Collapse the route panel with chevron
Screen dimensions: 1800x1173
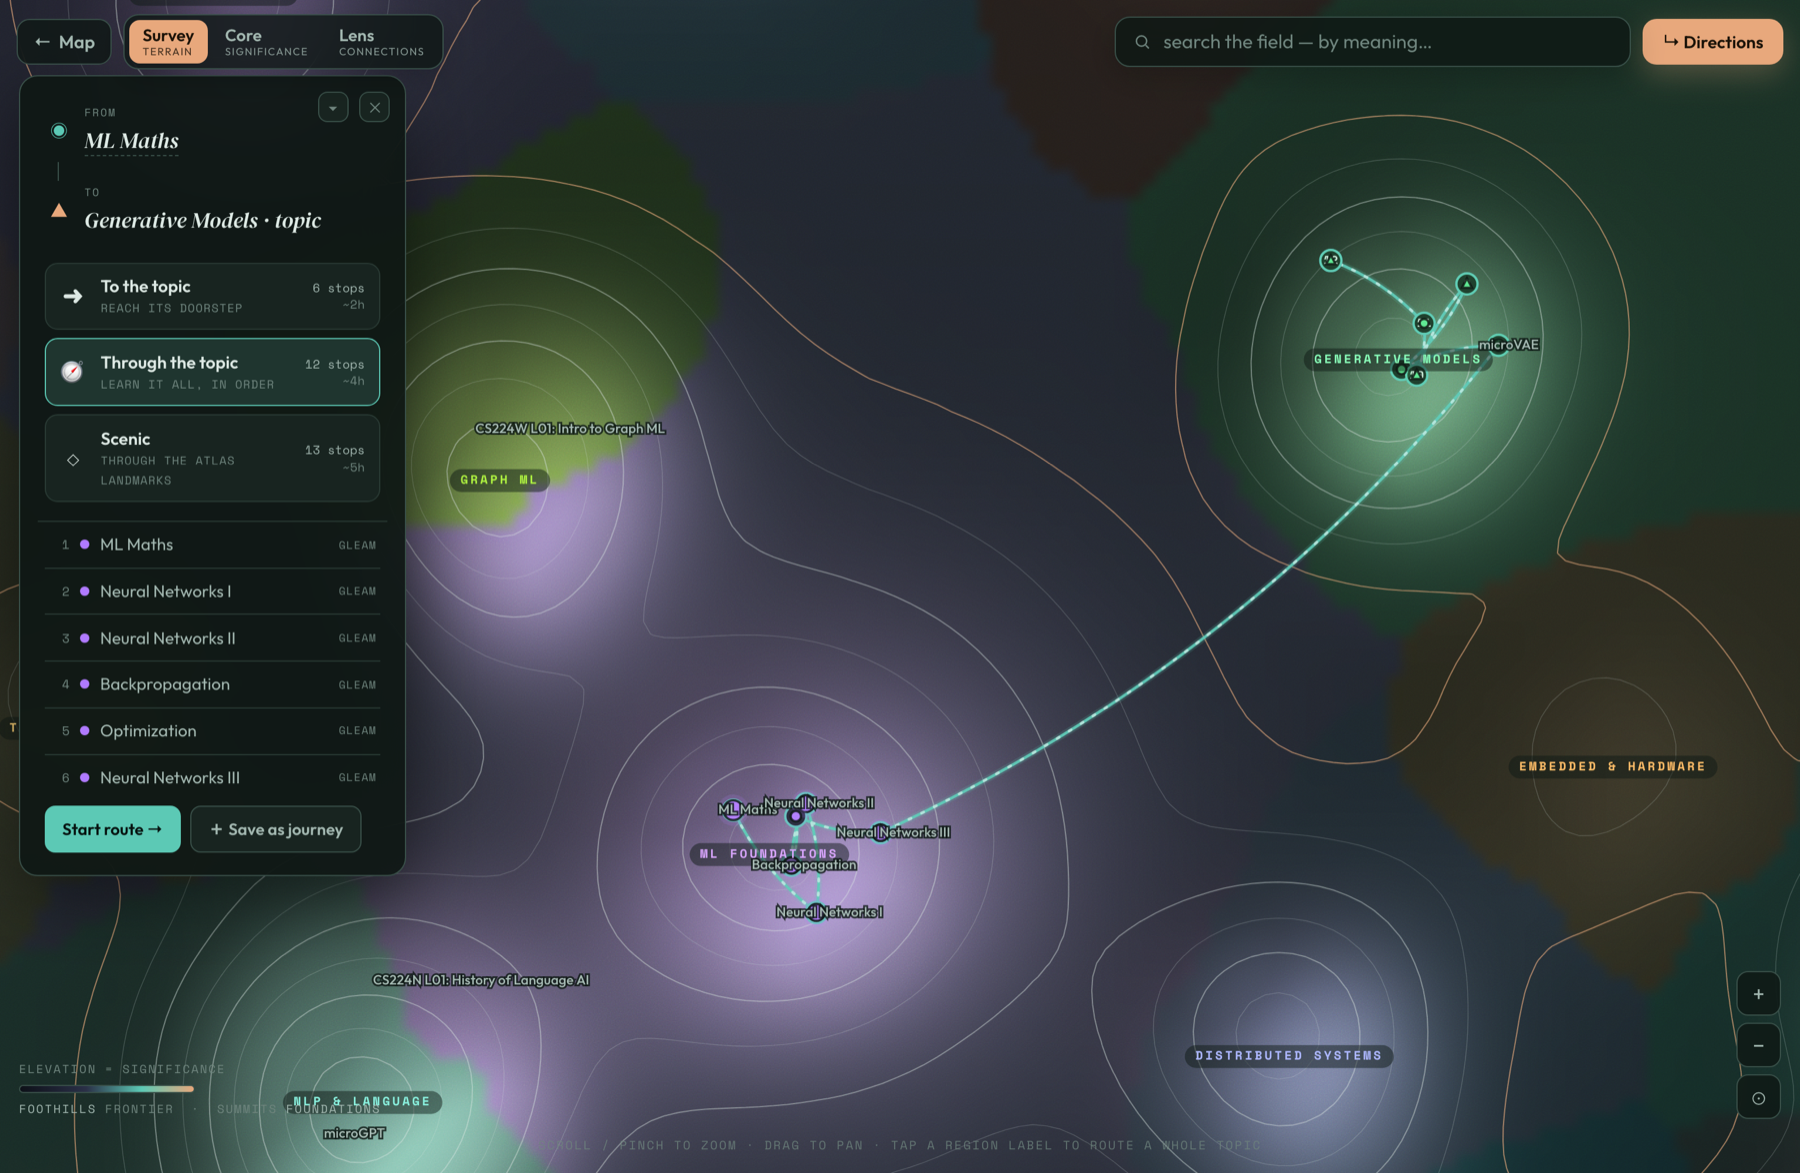[333, 107]
